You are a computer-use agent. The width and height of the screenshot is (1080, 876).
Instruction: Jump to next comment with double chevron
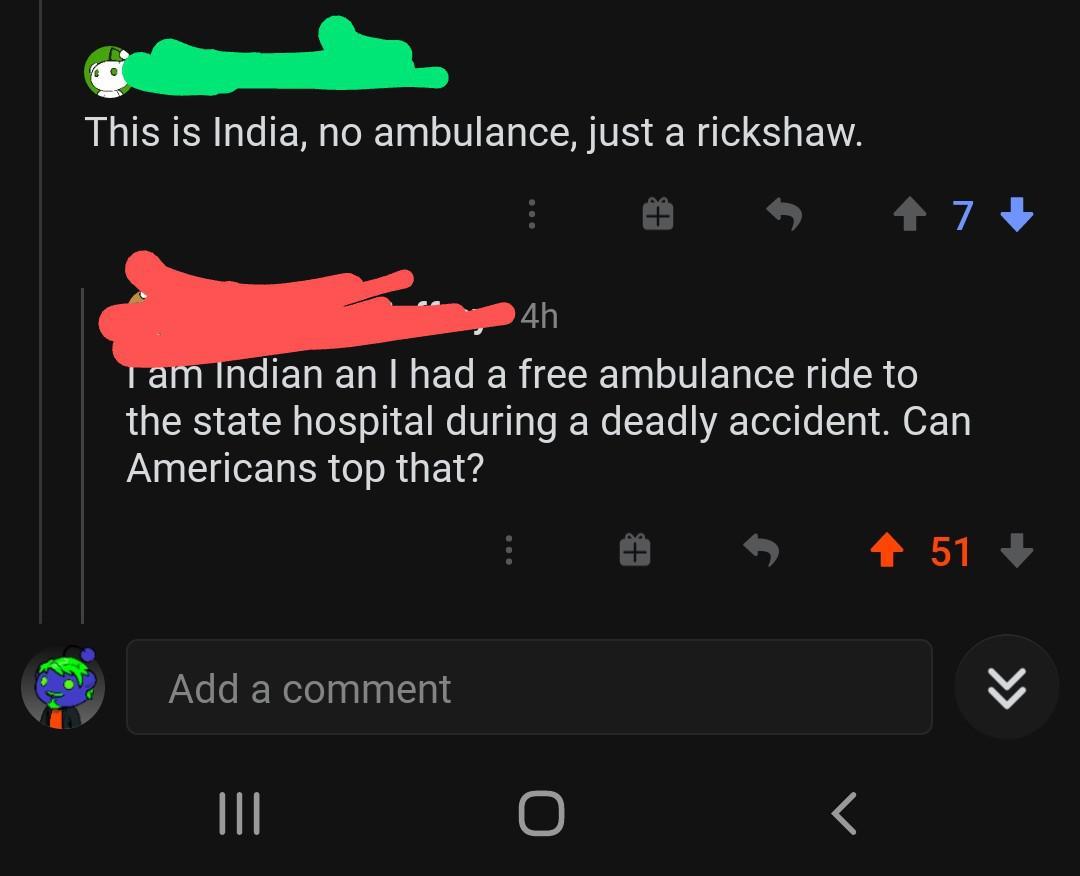pos(1006,687)
